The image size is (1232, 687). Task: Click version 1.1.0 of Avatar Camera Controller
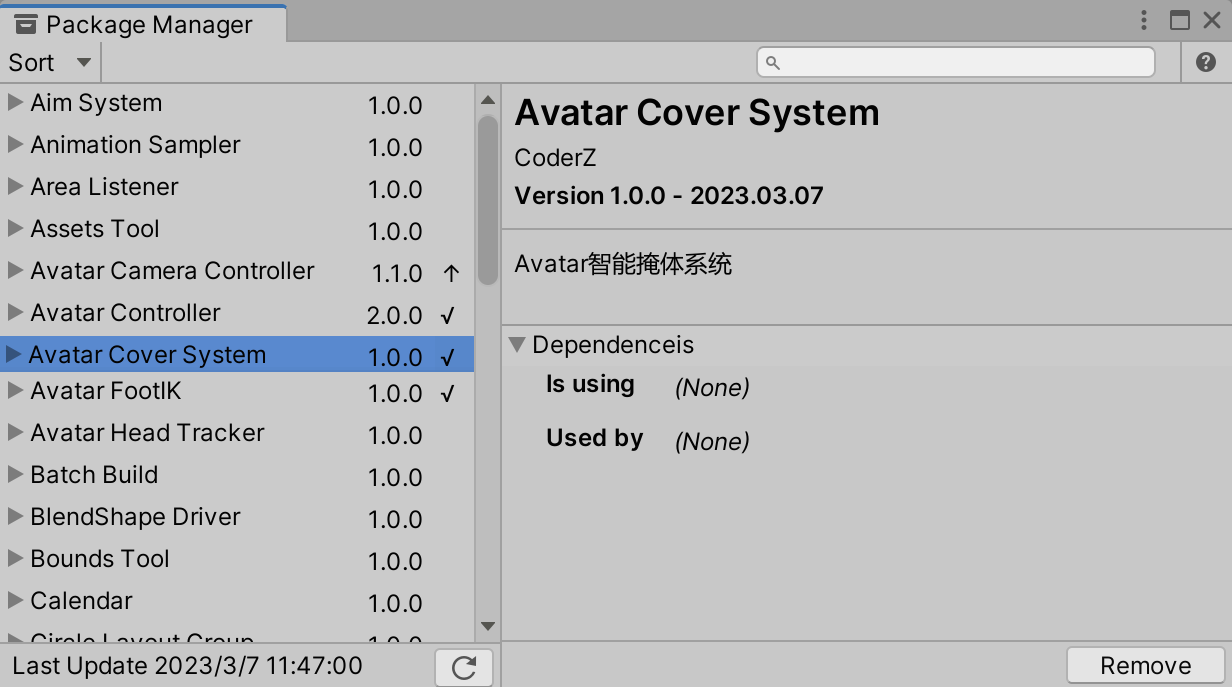point(396,273)
